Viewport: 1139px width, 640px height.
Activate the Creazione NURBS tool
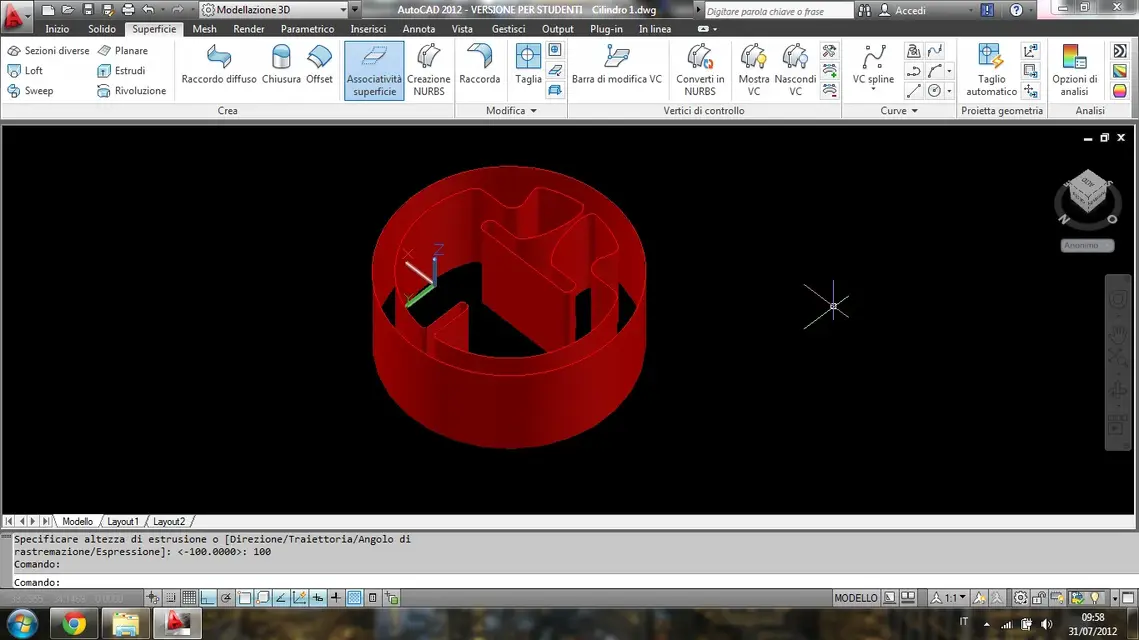click(429, 70)
